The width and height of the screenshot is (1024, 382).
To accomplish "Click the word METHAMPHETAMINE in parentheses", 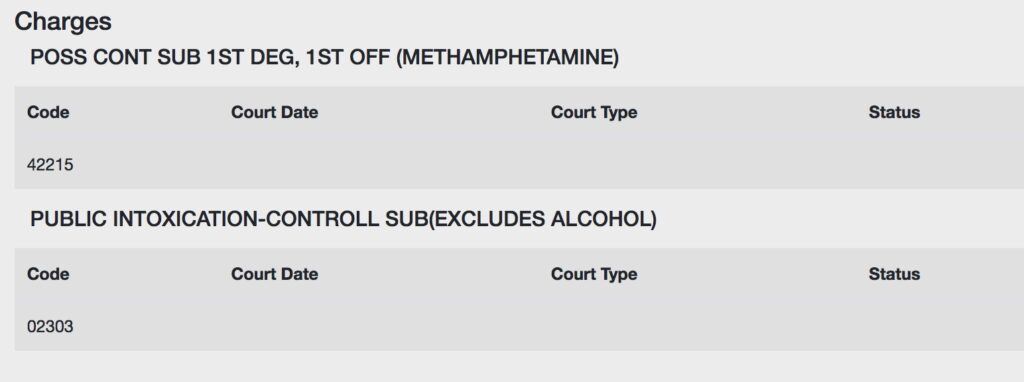I will point(507,57).
